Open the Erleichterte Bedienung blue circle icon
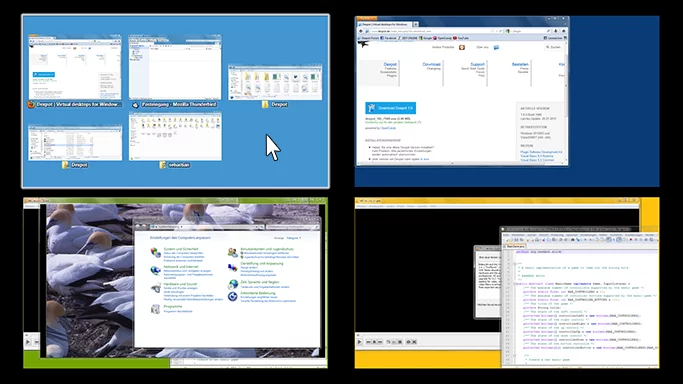Viewport: 683px width, 384px height. (x=233, y=296)
